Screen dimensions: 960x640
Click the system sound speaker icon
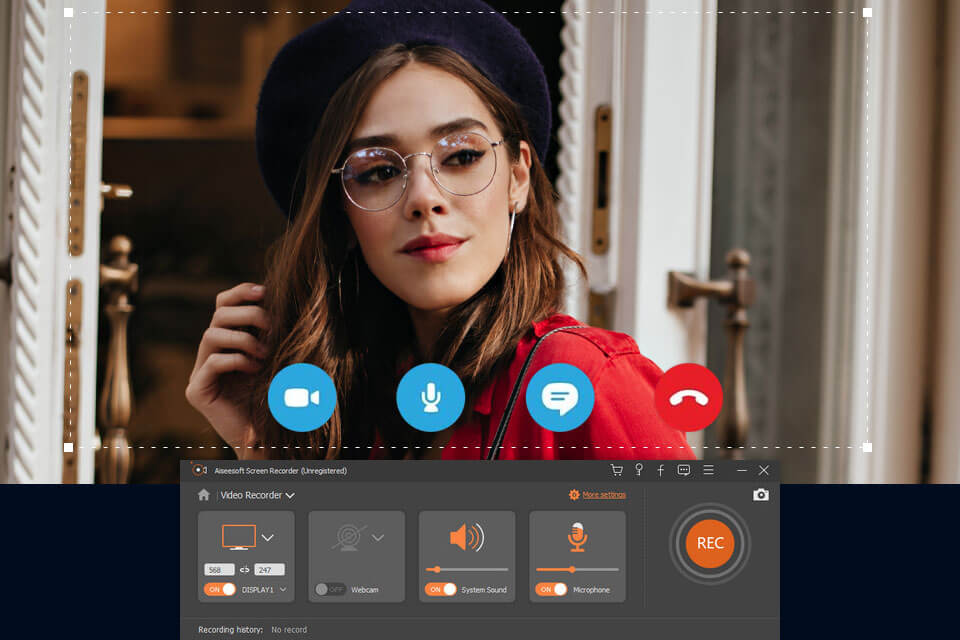467,537
